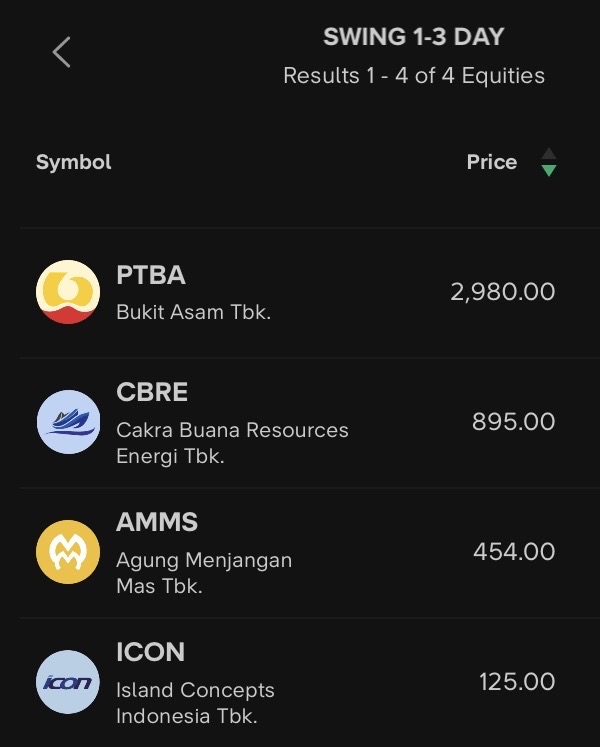
Task: Tap the CBRE ship logo icon
Action: [68, 422]
